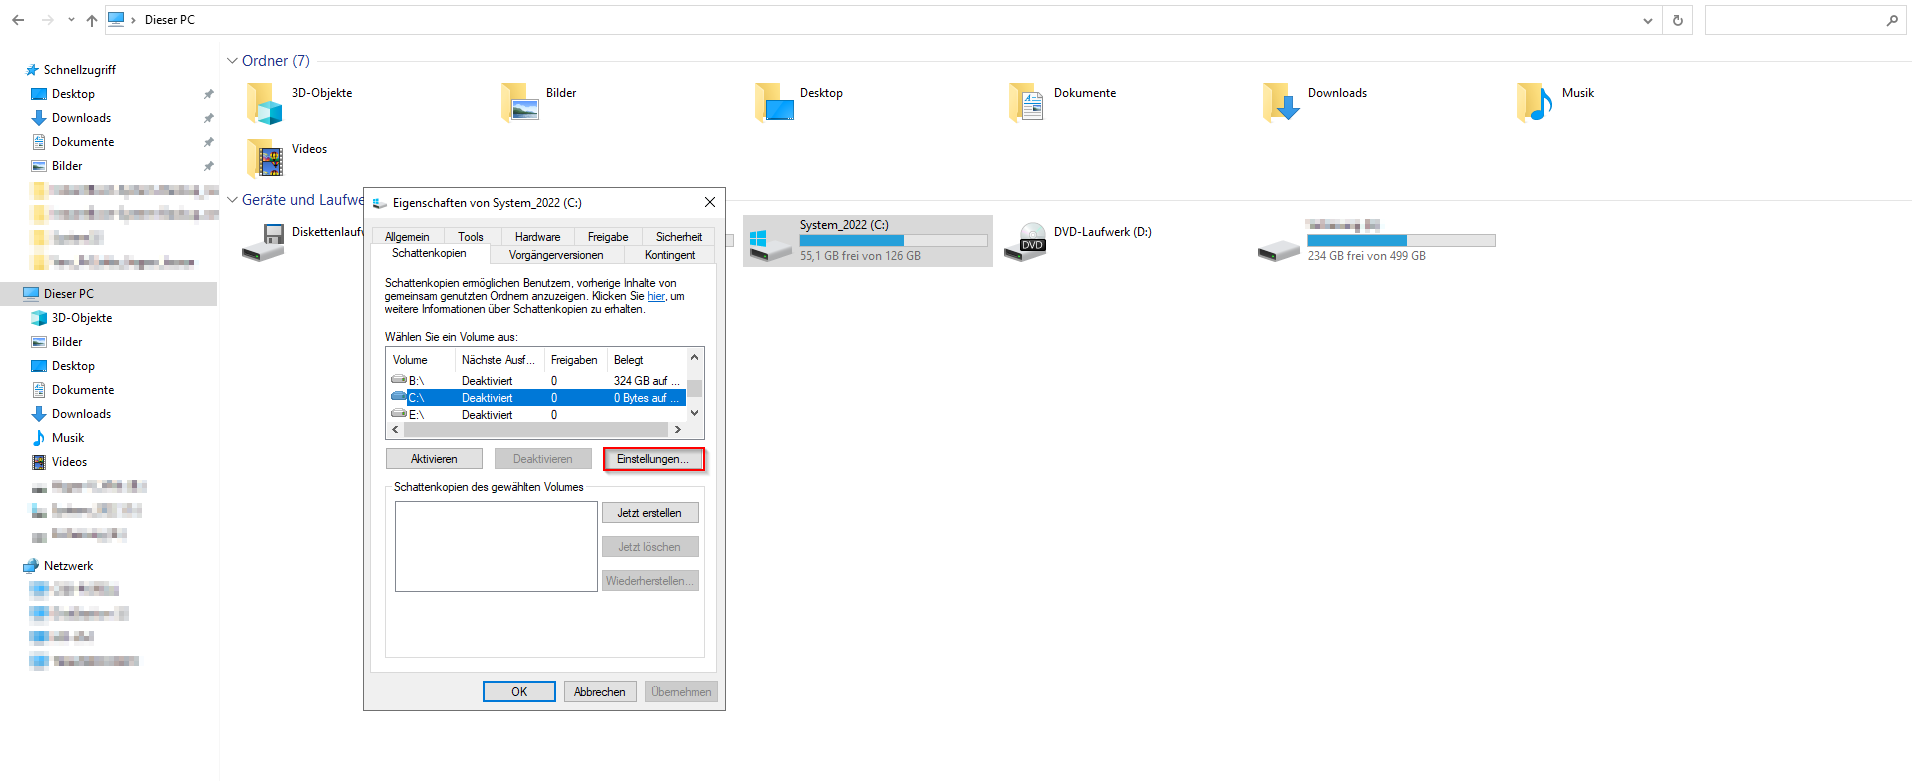The height and width of the screenshot is (781, 1918).
Task: Open the Bilder folder icon
Action: pos(519,103)
